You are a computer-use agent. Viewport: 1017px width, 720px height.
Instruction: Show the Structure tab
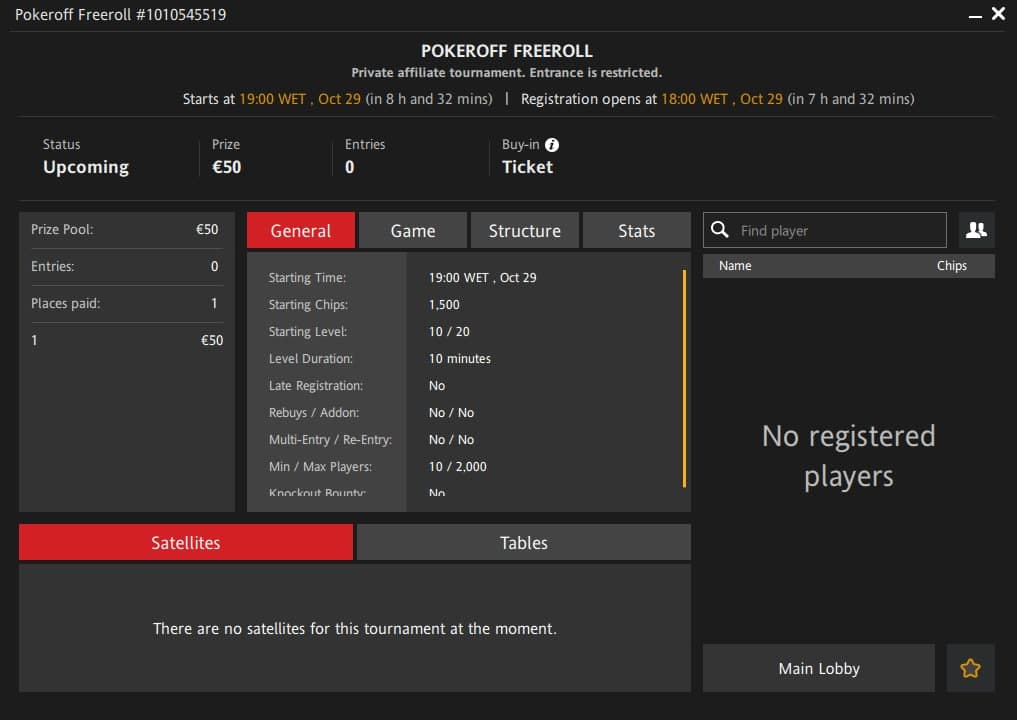click(524, 230)
